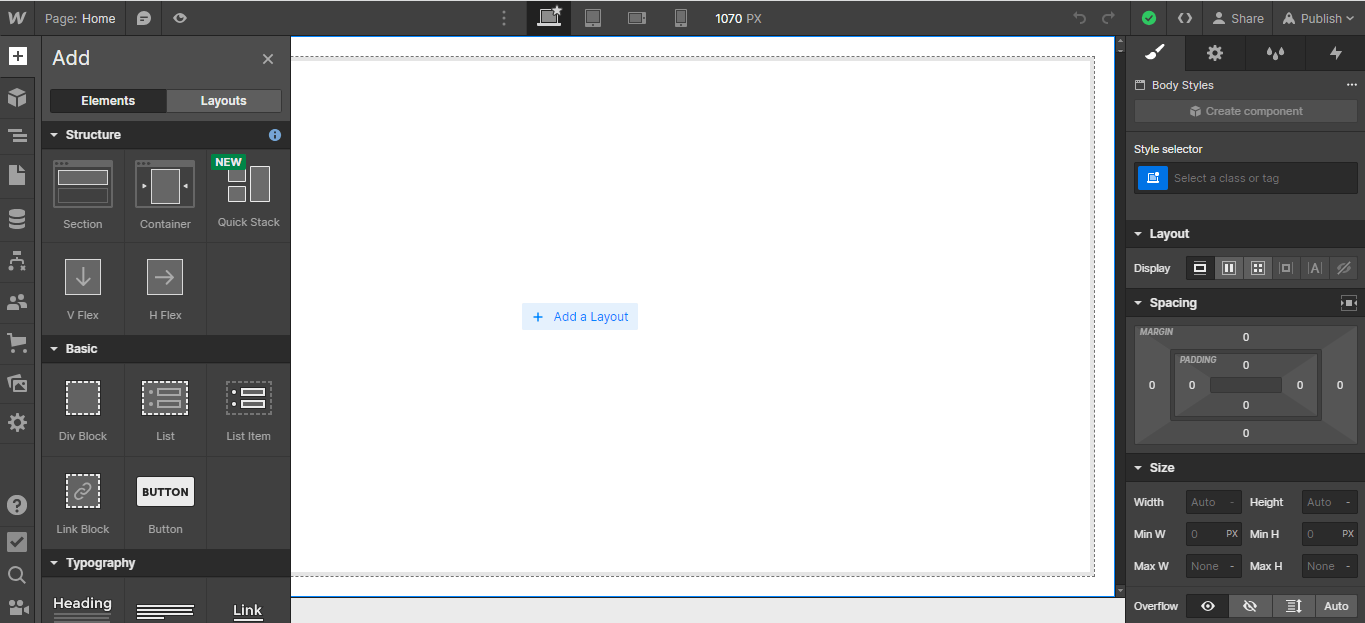Open the Assets images icon panel
The width and height of the screenshot is (1365, 623).
(17, 383)
